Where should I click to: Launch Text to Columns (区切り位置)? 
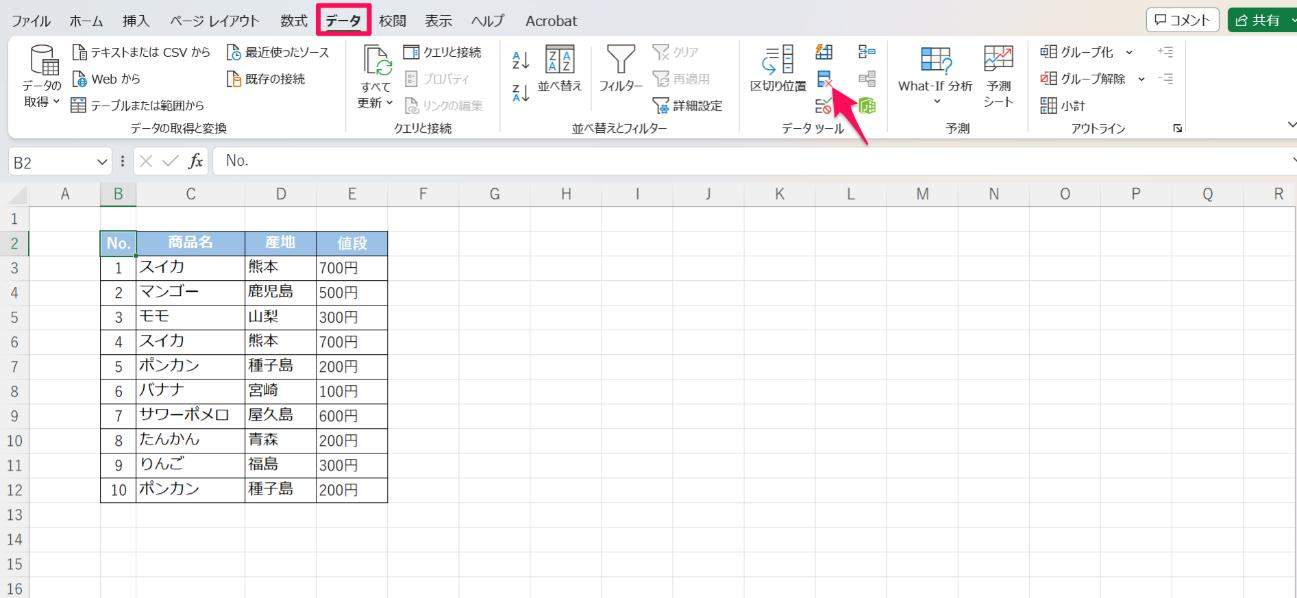[x=778, y=69]
